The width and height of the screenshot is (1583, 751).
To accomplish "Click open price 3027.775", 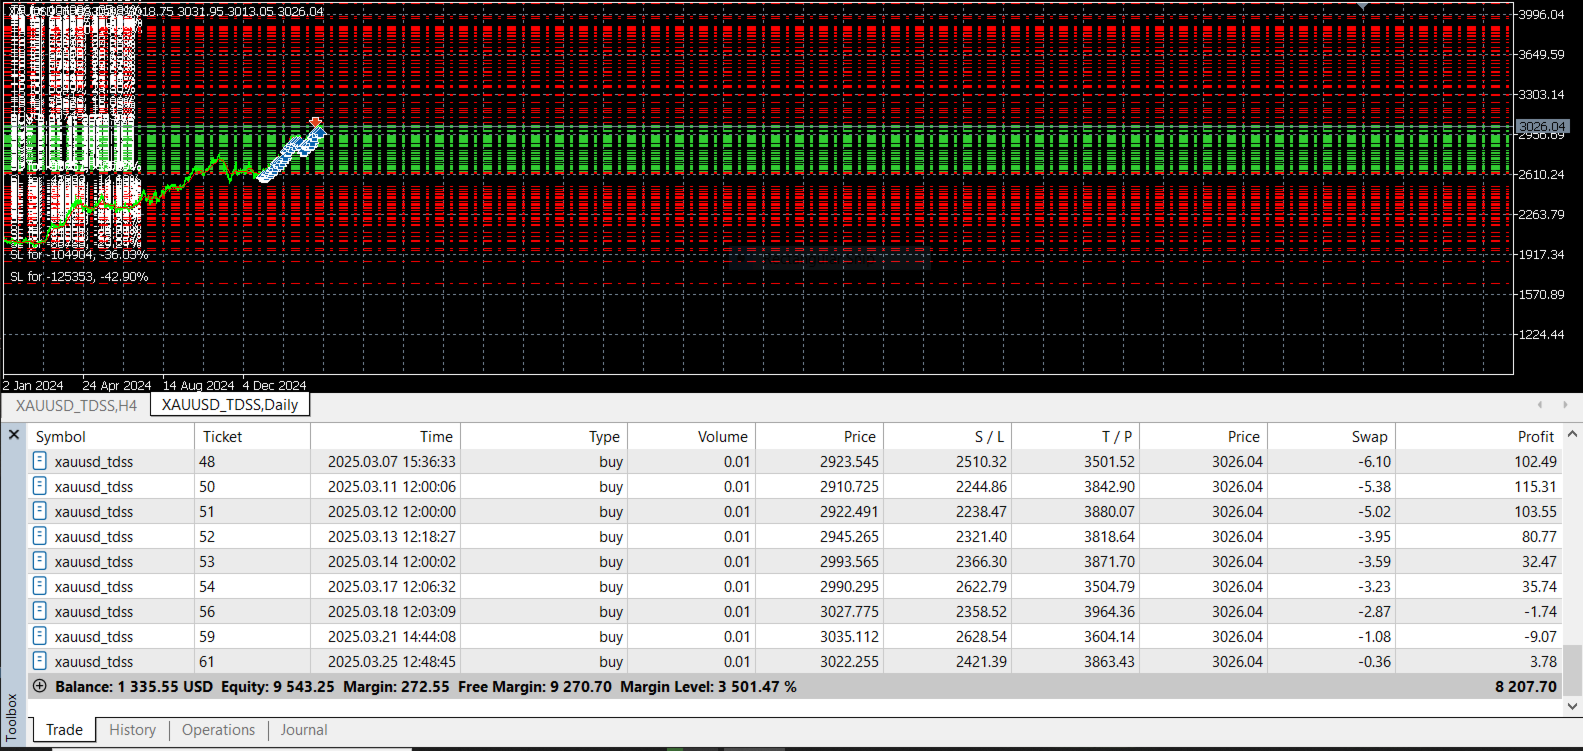I will pos(850,611).
